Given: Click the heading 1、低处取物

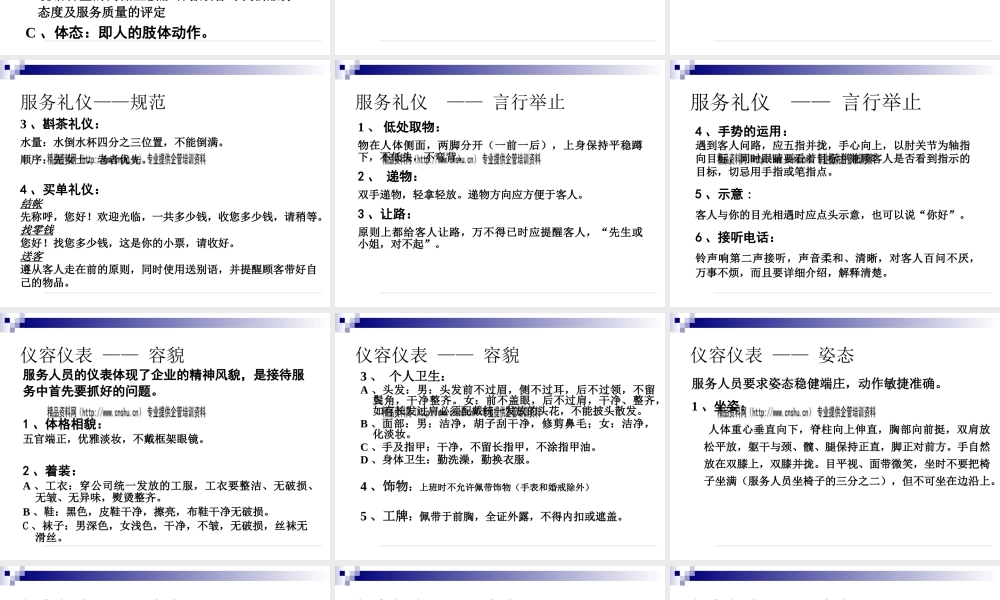Looking at the screenshot, I should tap(399, 127).
